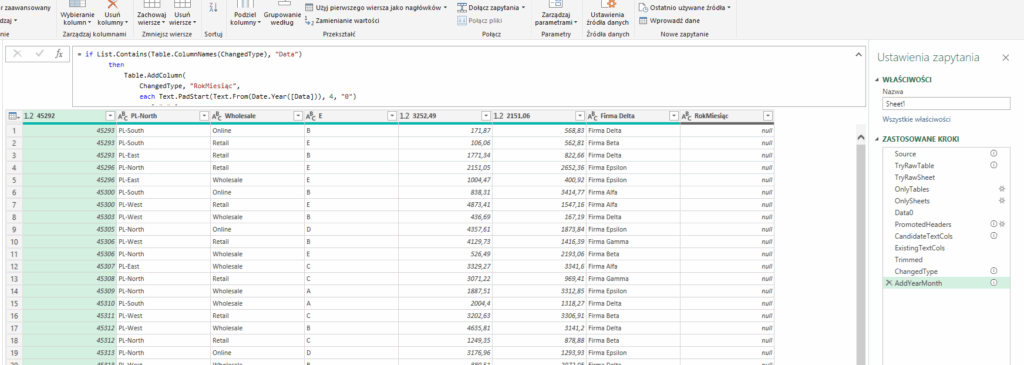Click info icon beside the TryRawTable step
The image size is (1024, 365).
(993, 165)
